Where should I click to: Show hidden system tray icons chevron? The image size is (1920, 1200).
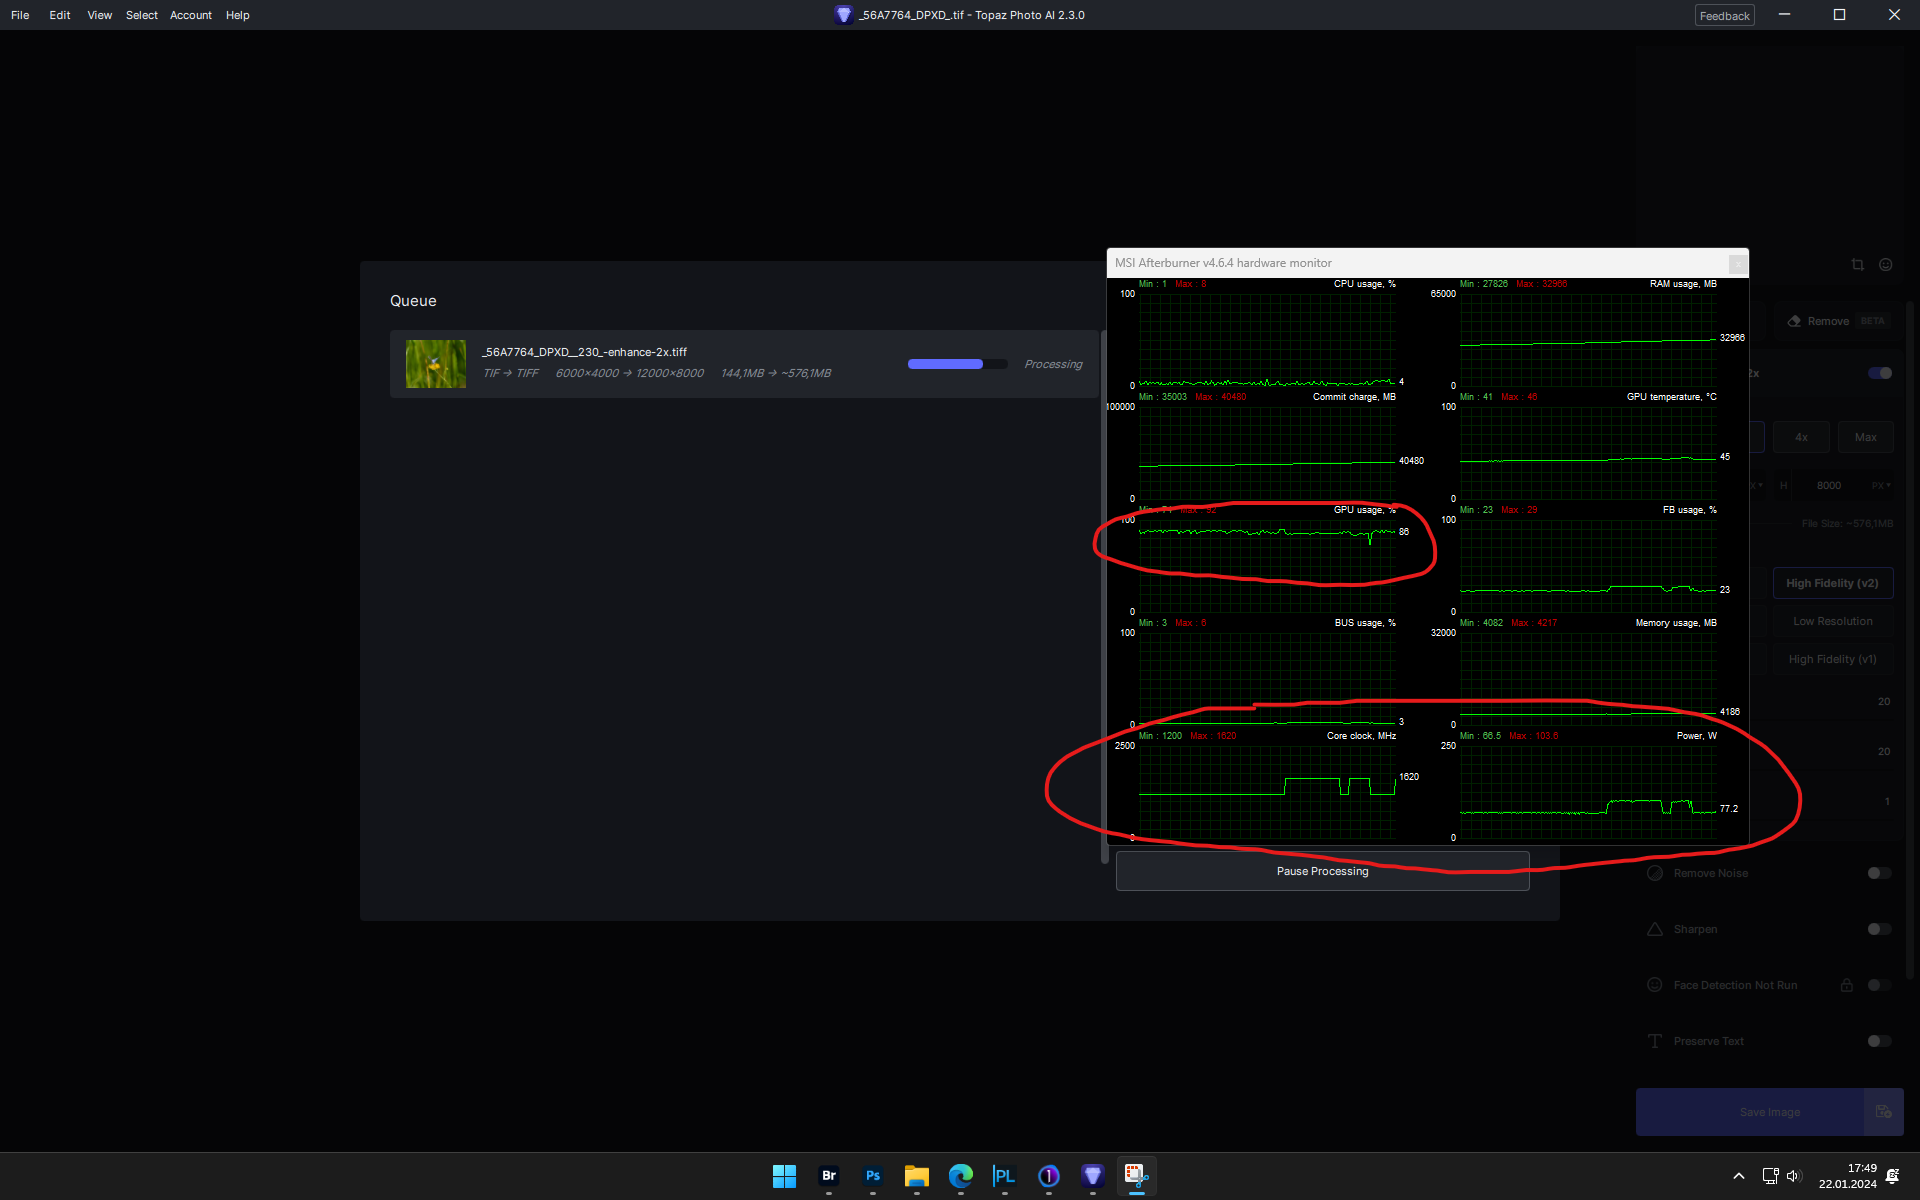[x=1739, y=1176]
